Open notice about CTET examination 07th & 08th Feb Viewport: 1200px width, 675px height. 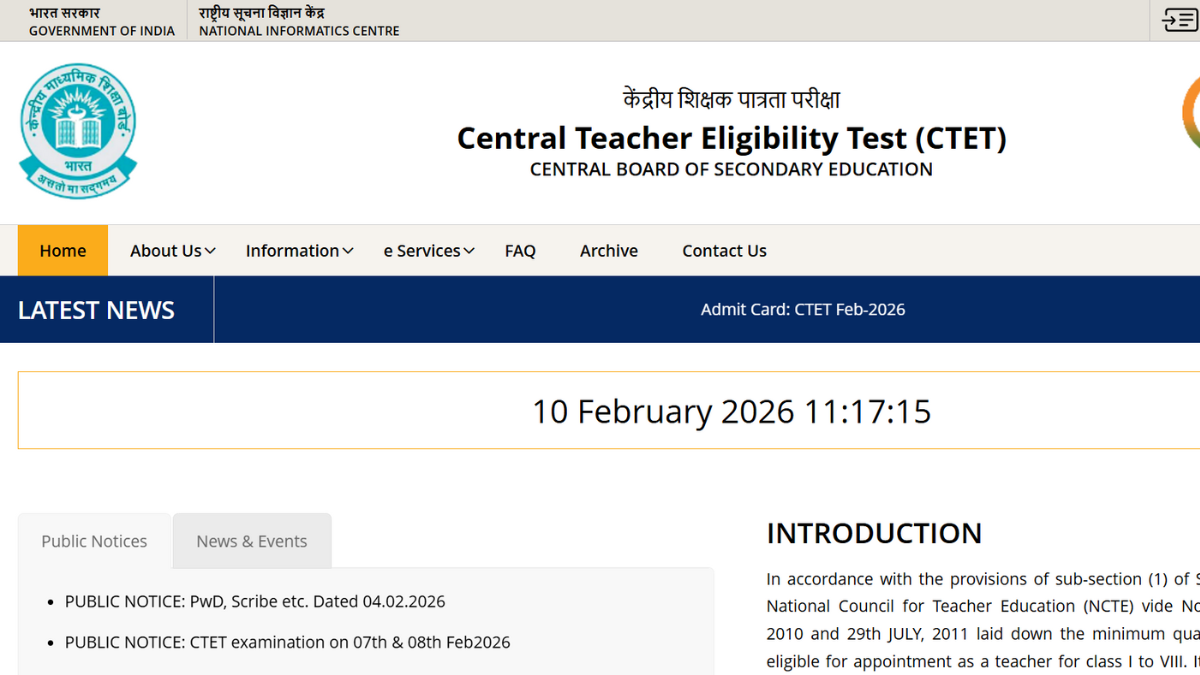pyautogui.click(x=287, y=642)
